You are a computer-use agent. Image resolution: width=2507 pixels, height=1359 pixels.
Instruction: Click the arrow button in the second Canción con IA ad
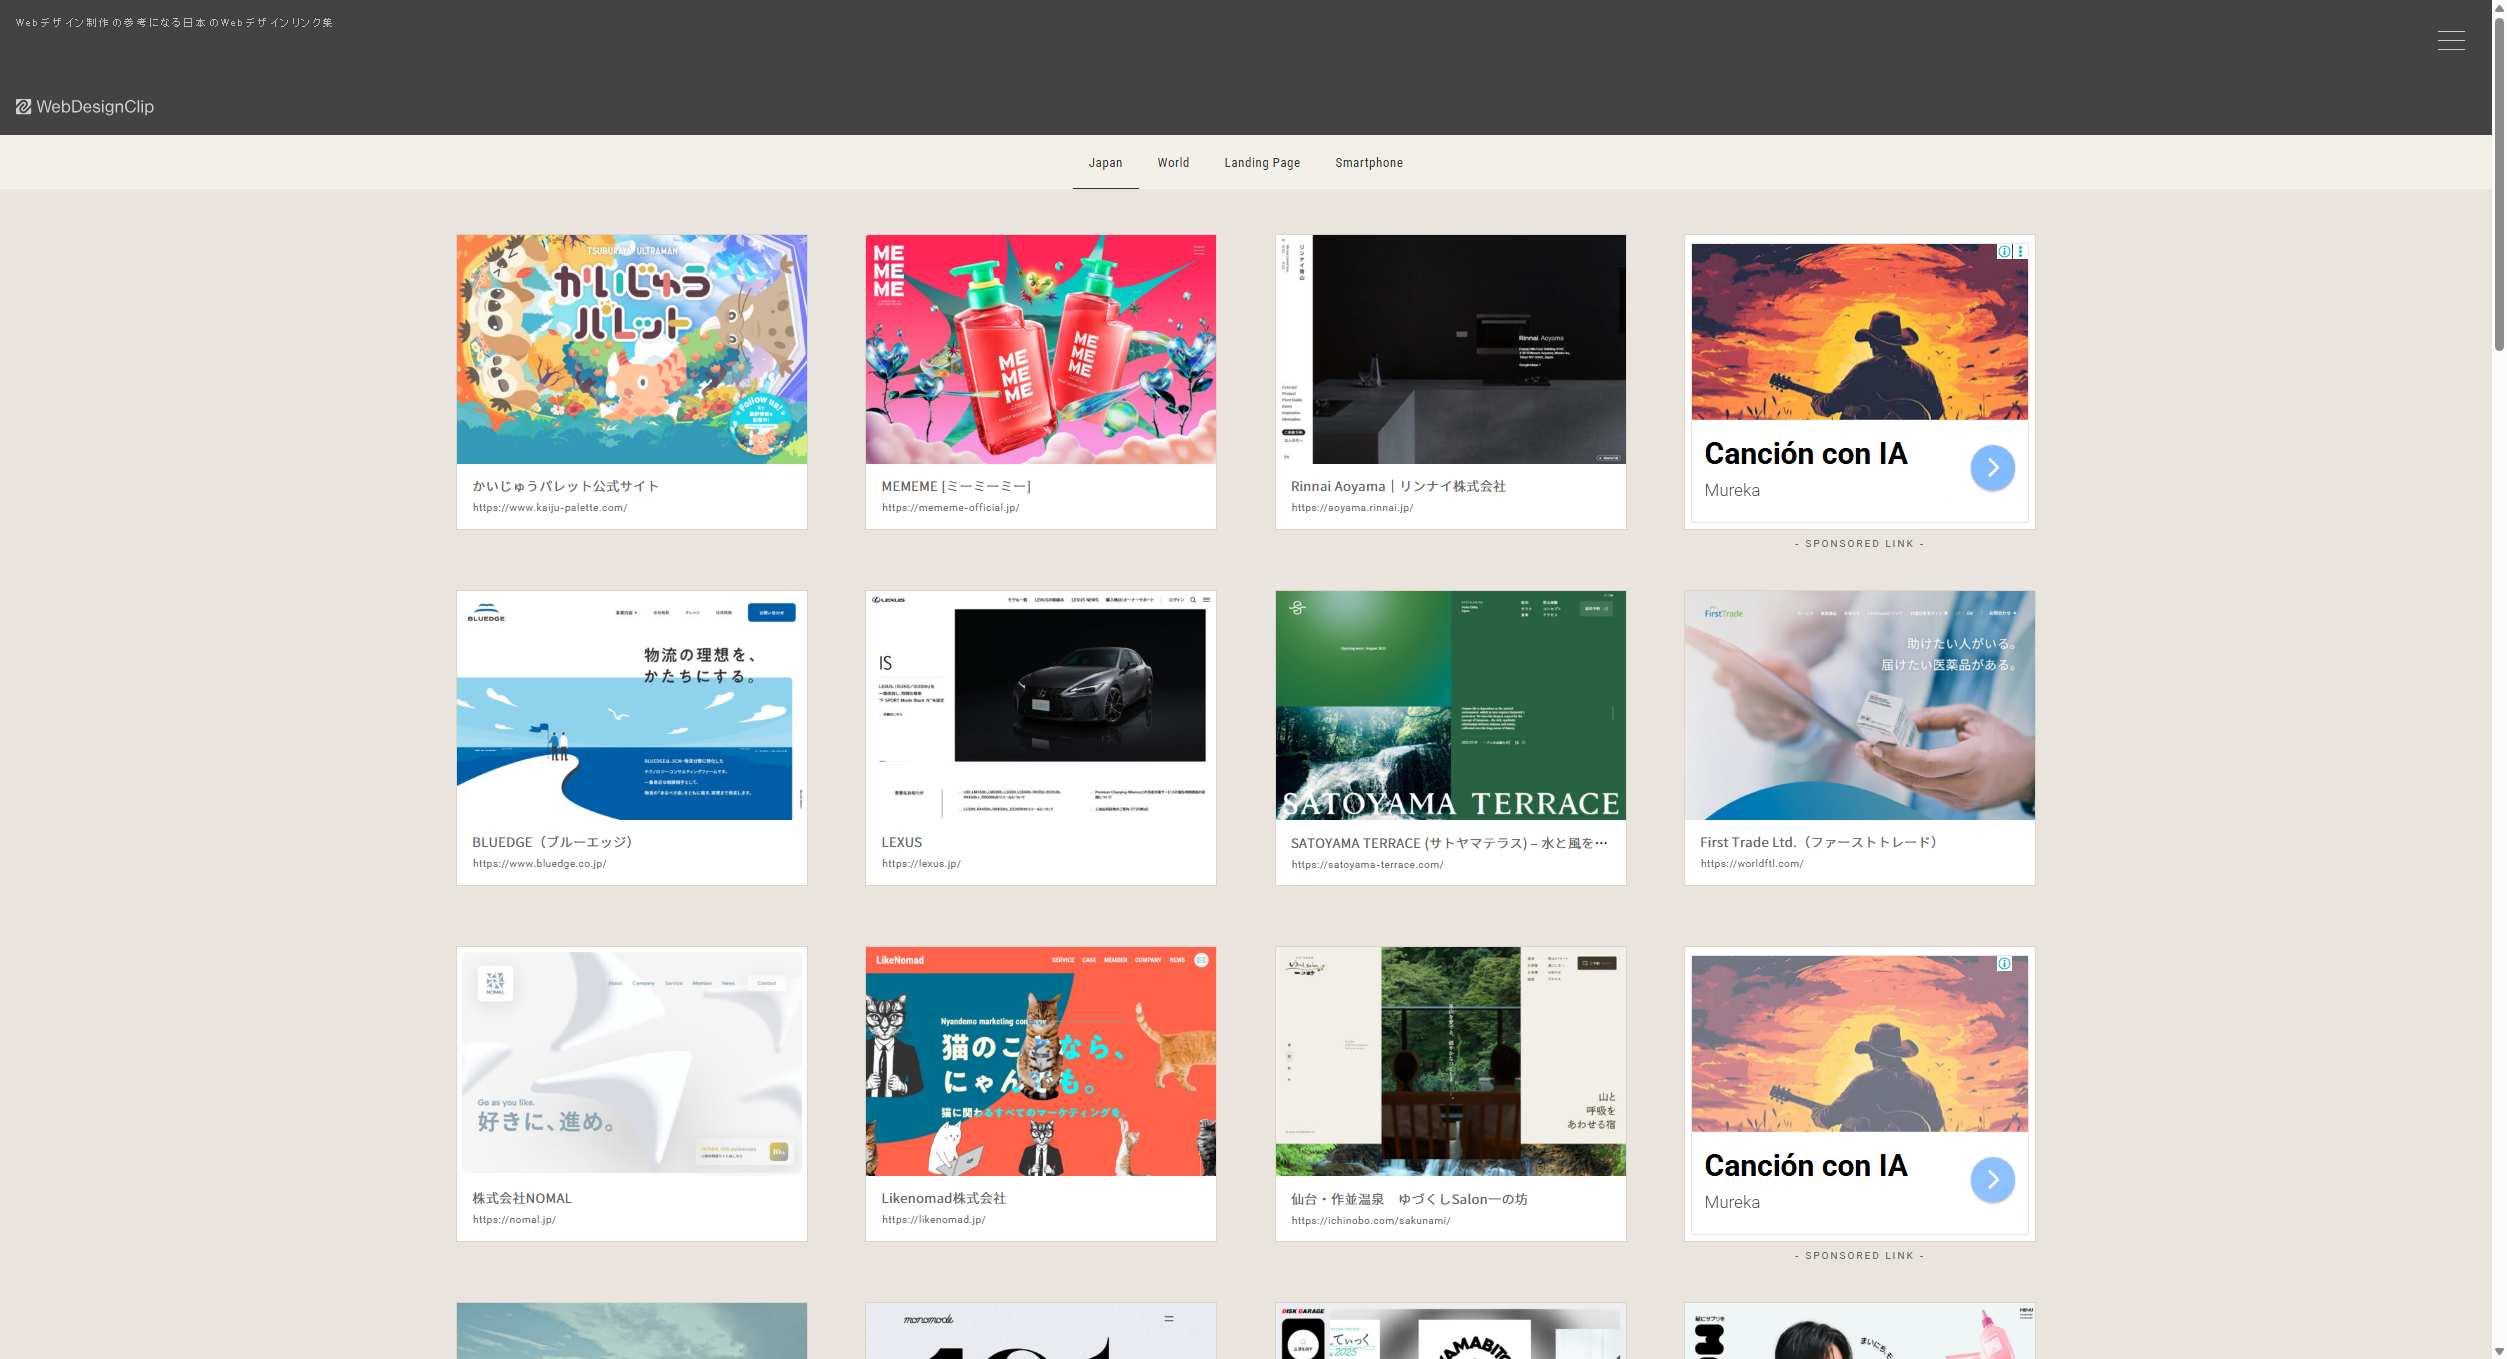tap(1992, 1179)
